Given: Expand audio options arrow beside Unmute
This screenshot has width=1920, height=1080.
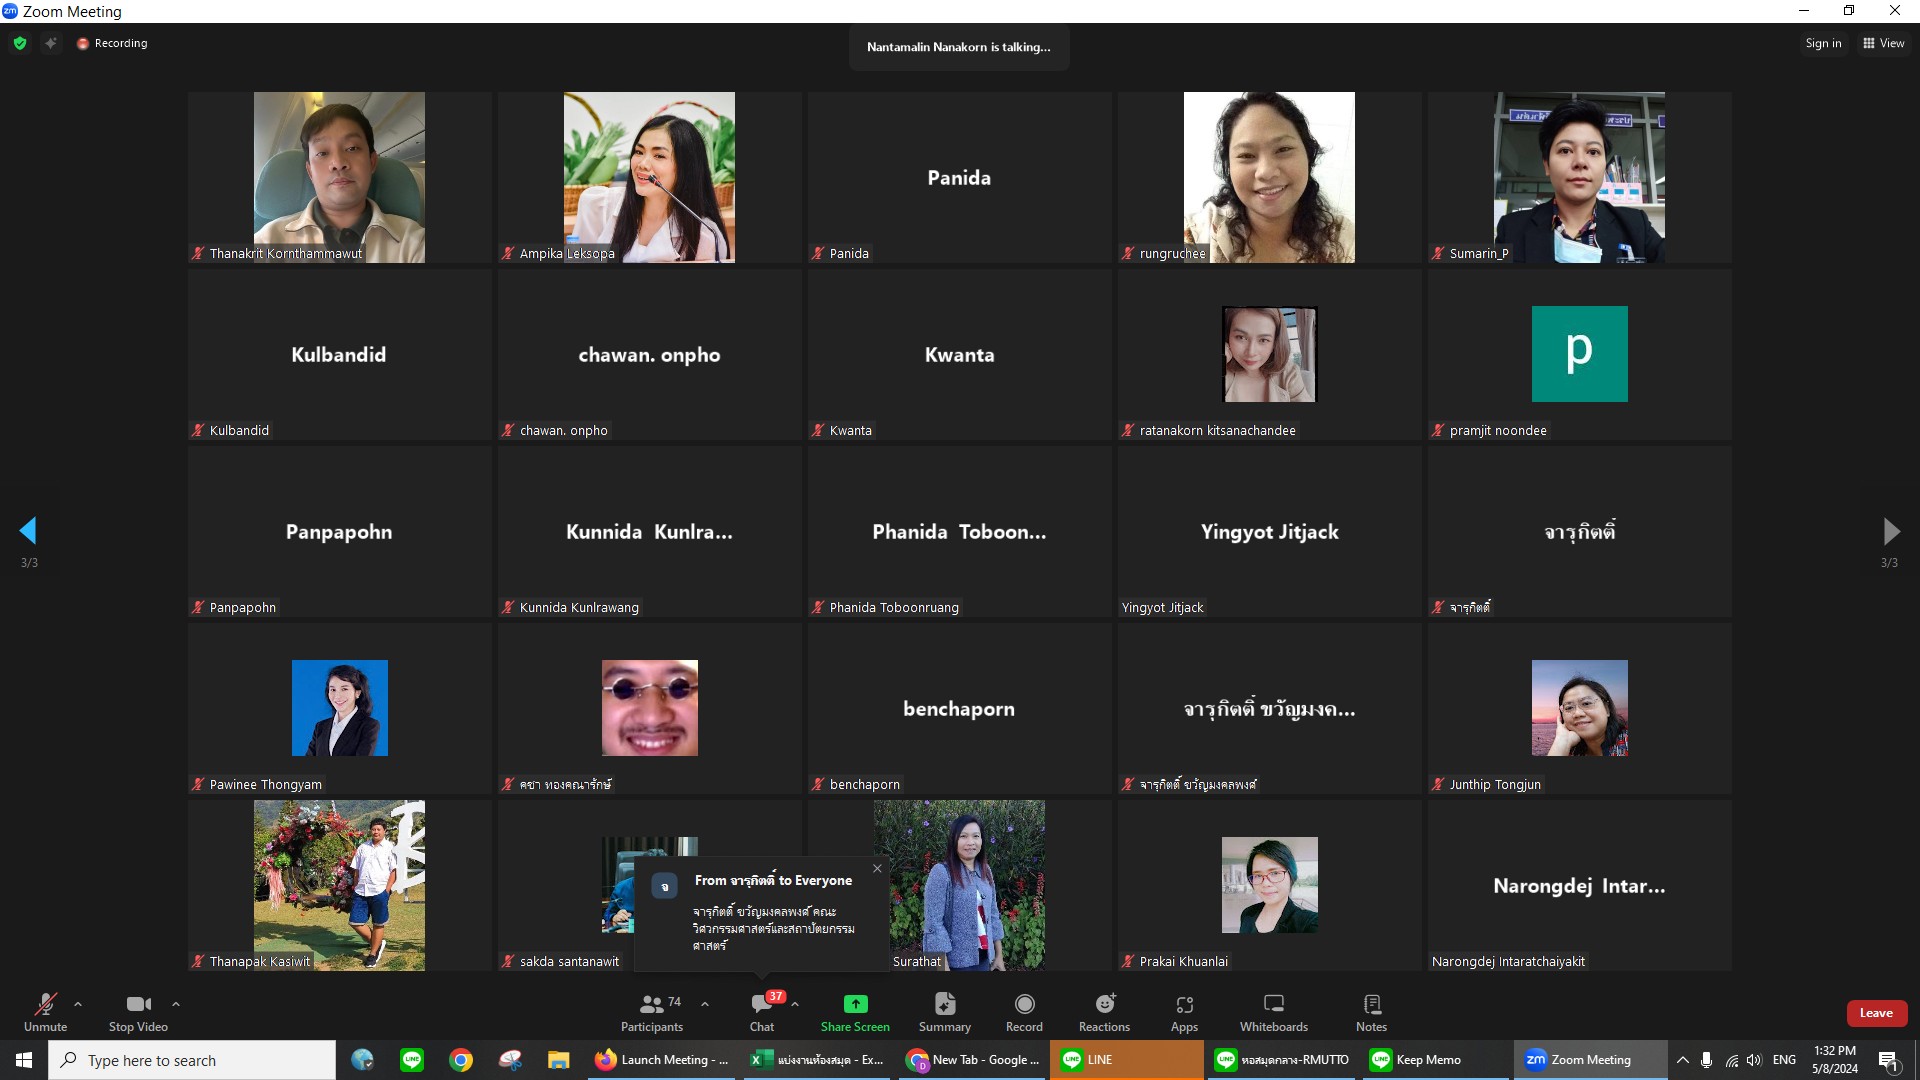Looking at the screenshot, I should point(78,1004).
